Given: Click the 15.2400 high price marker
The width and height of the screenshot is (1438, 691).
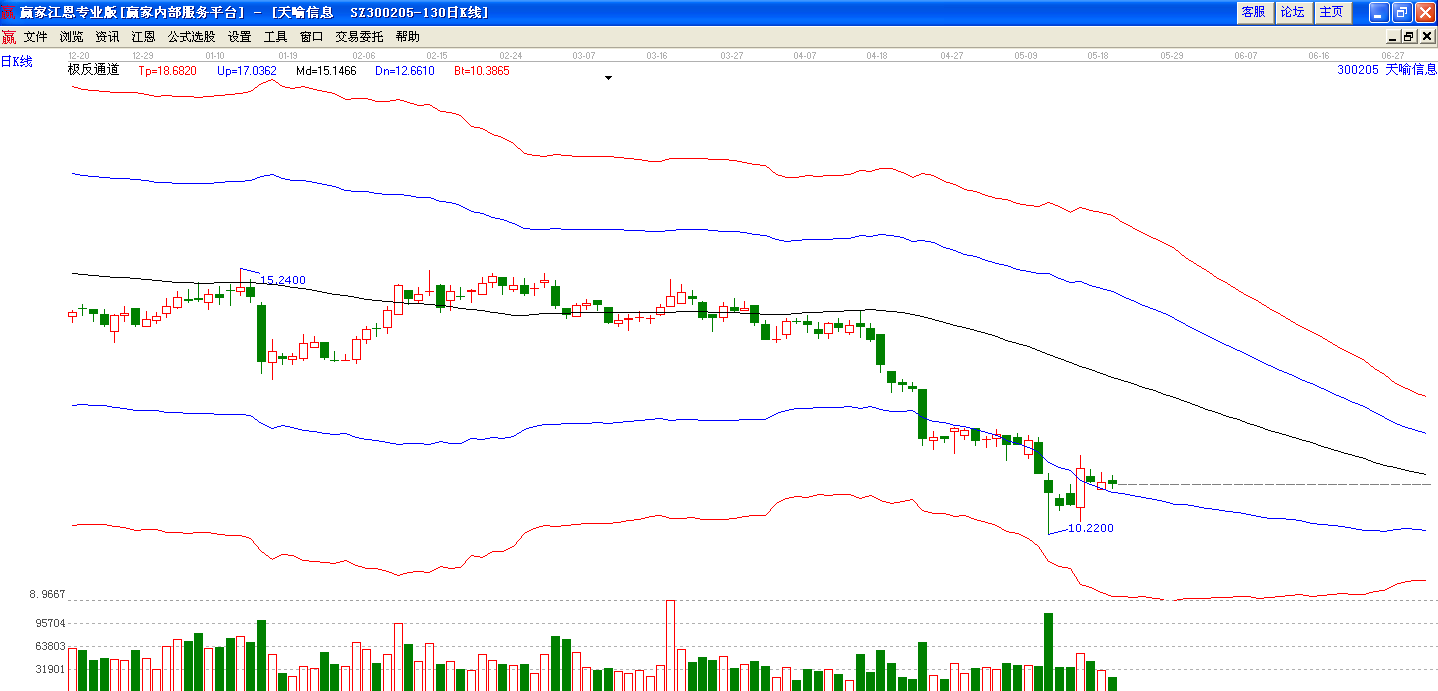Looking at the screenshot, I should point(283,280).
